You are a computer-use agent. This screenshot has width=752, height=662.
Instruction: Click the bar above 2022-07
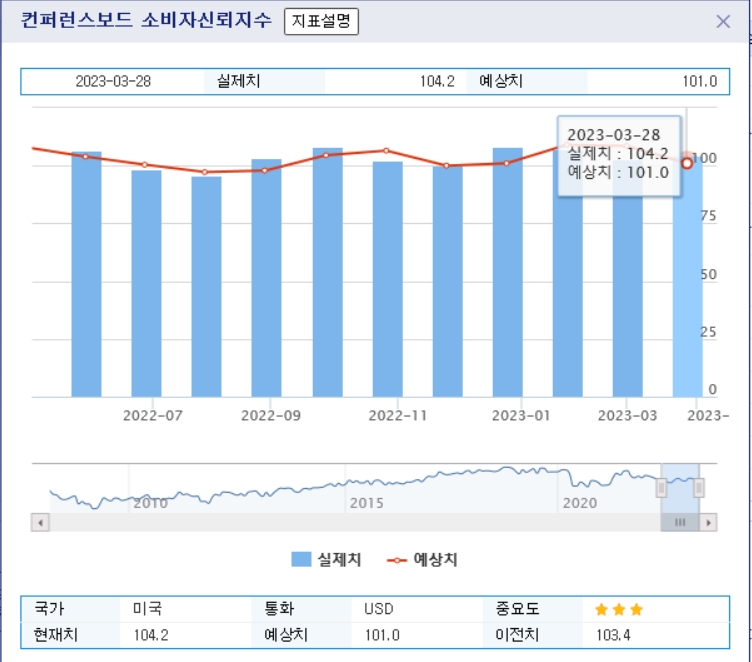pyautogui.click(x=146, y=284)
